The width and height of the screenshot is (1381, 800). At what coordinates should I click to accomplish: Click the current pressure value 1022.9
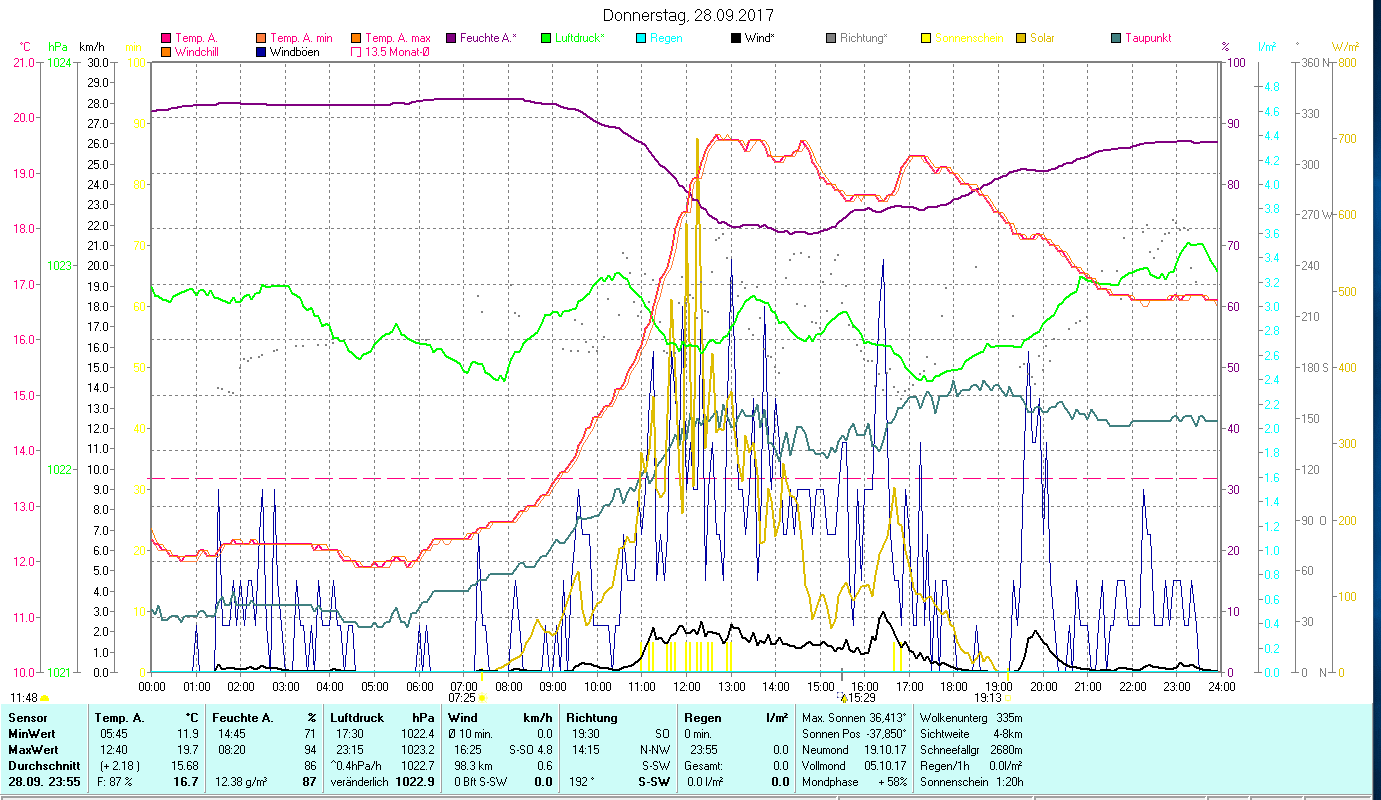(415, 782)
